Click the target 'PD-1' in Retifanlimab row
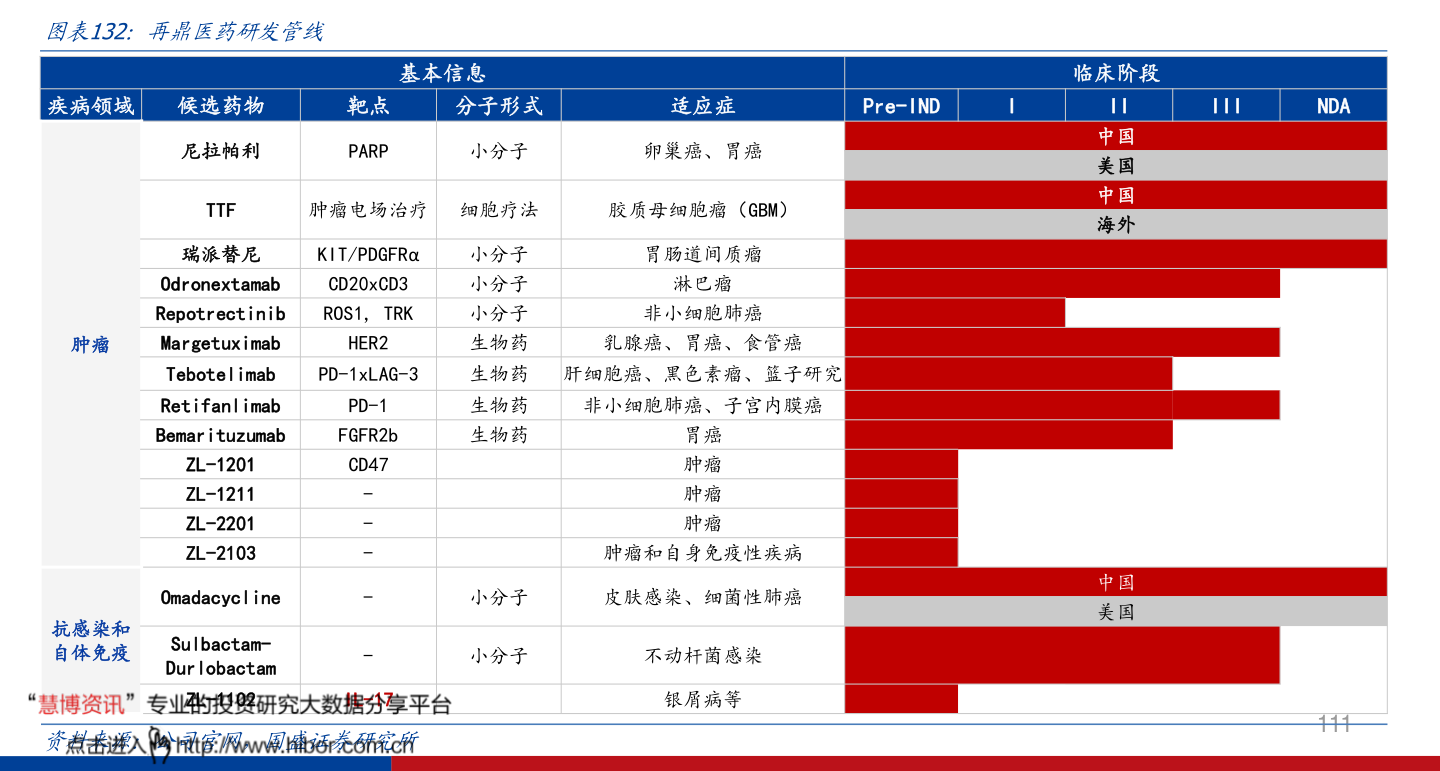This screenshot has height=771, width=1440. coord(368,405)
